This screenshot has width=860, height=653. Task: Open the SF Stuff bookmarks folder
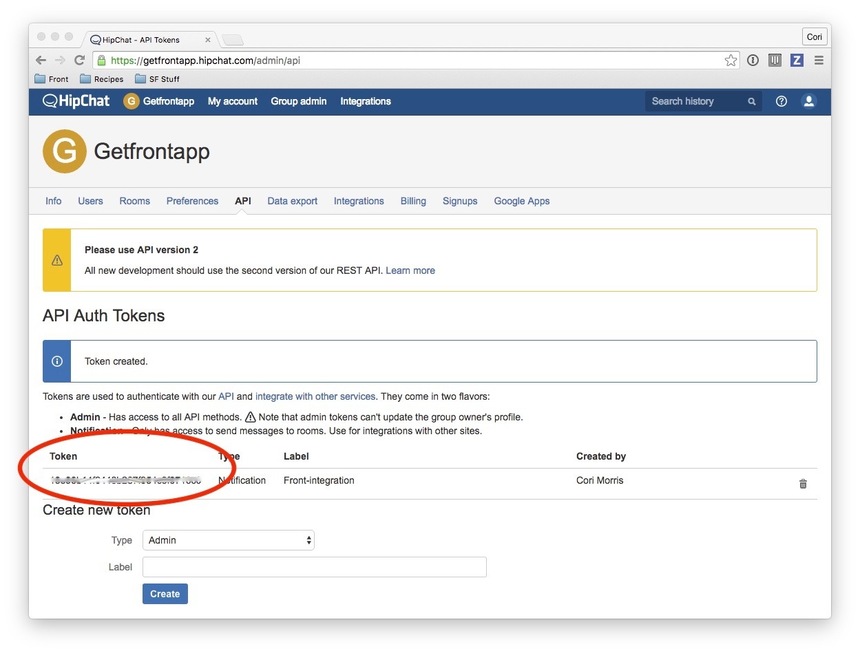coord(157,79)
